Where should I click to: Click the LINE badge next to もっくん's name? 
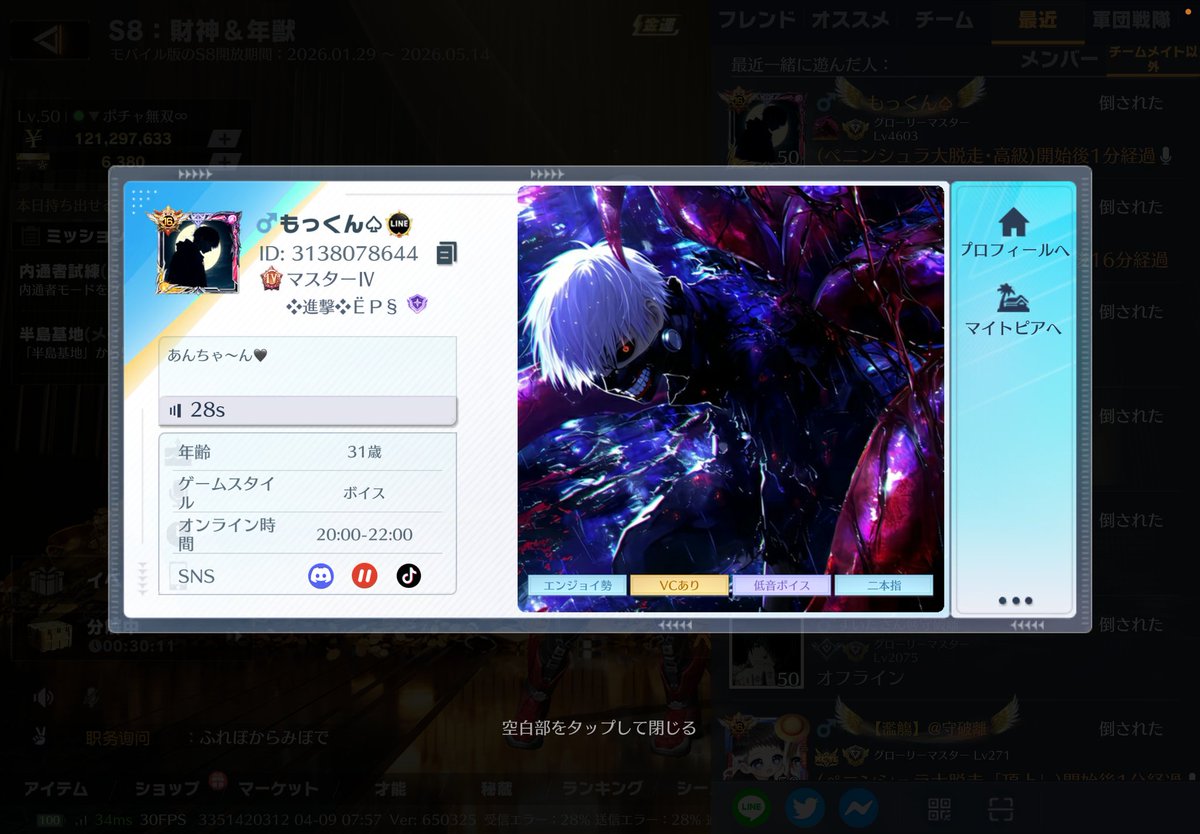397,222
